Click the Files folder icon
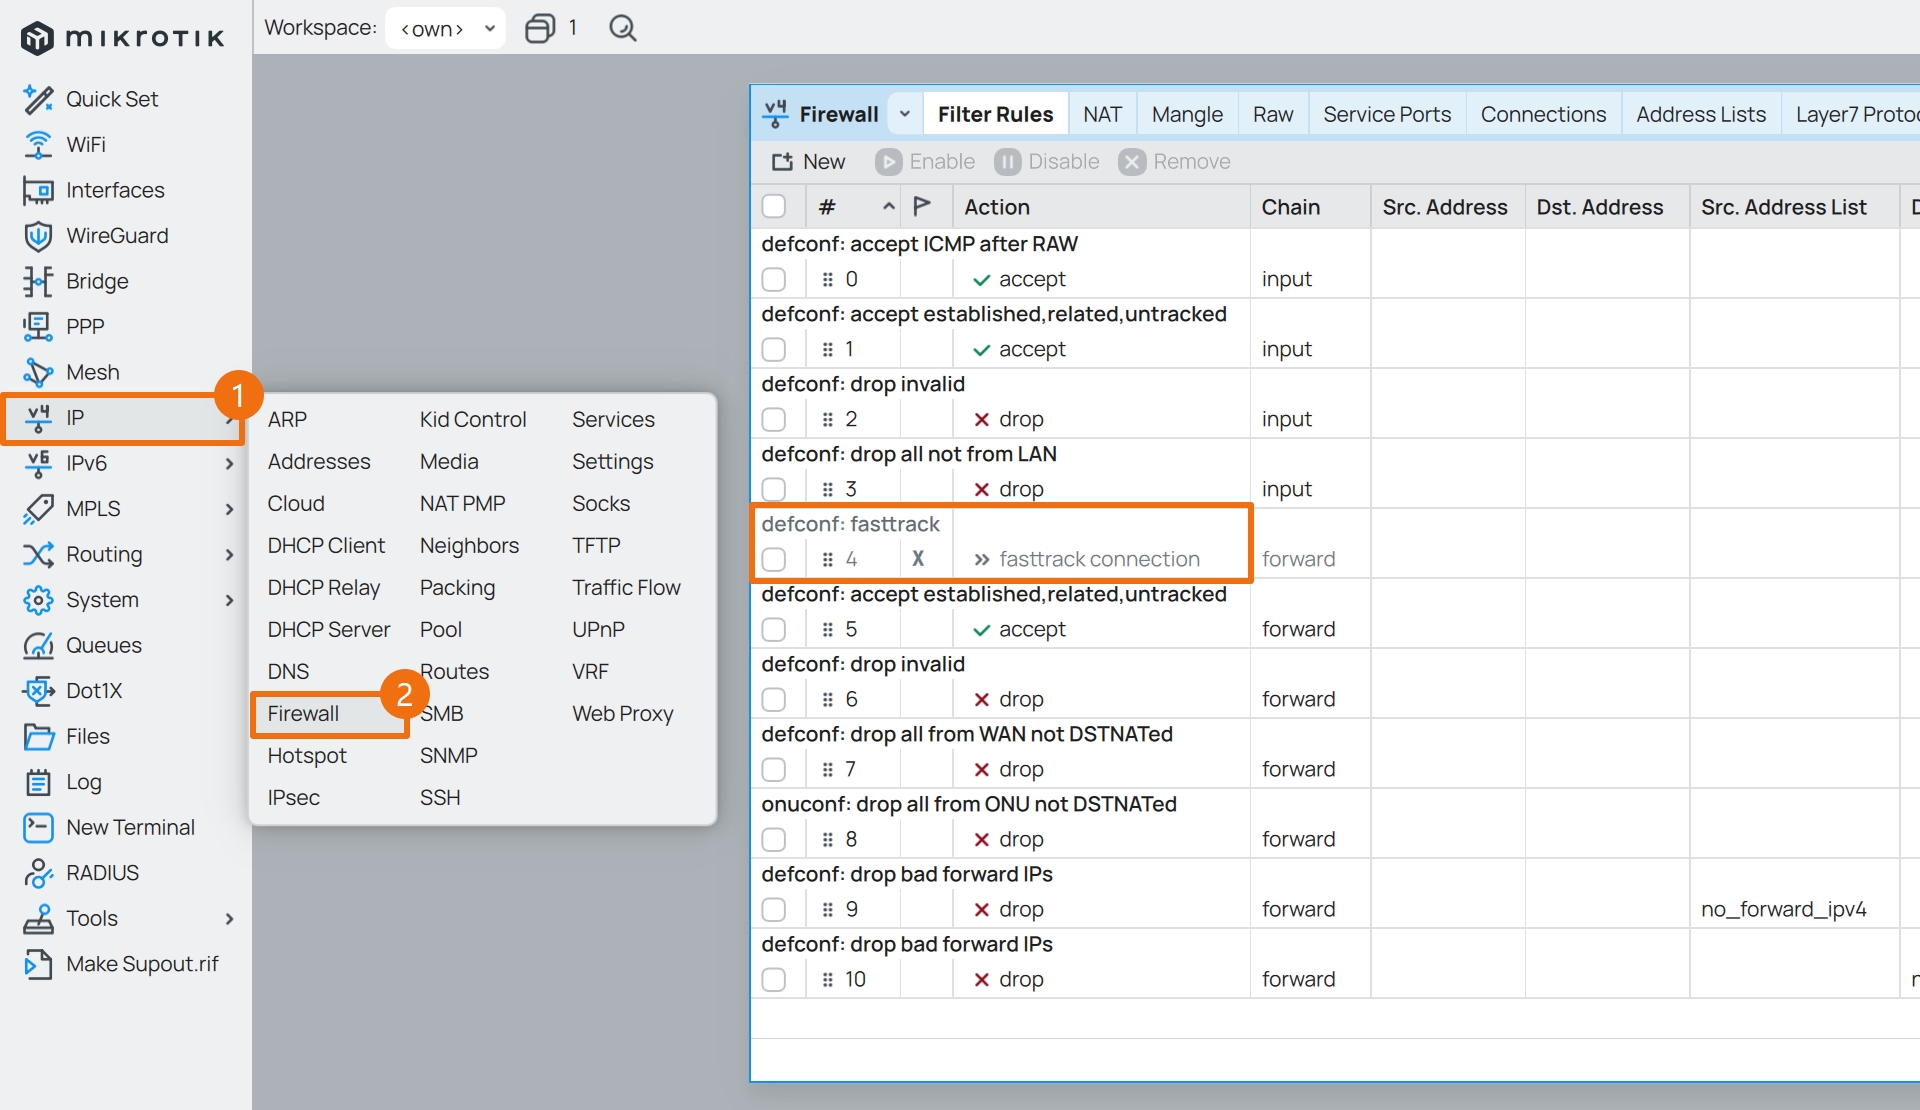Viewport: 1920px width, 1110px height. 38,736
